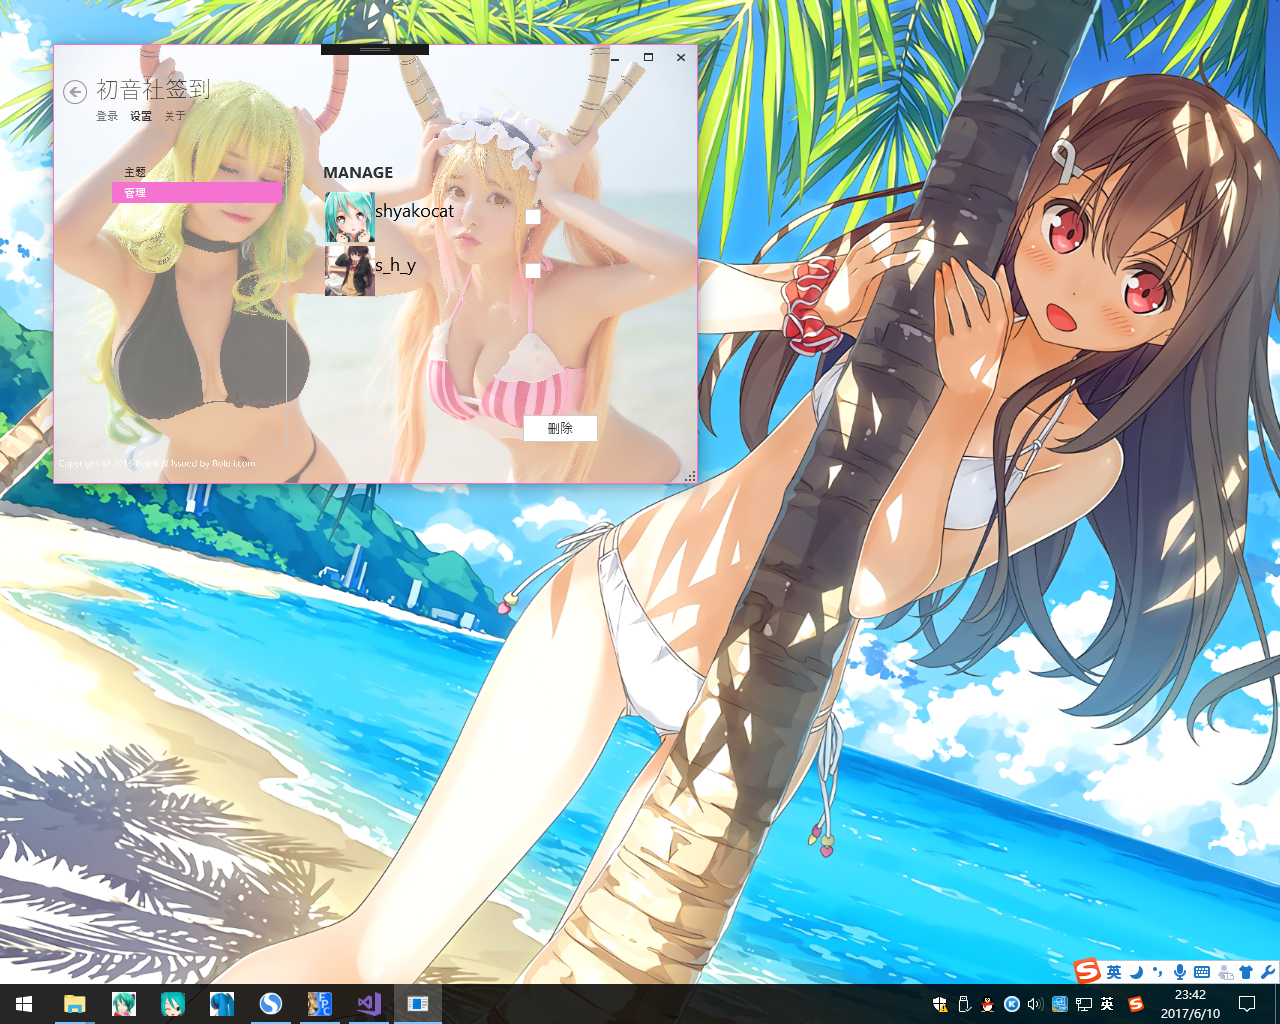Maximize the 初音社签到 window
The image size is (1280, 1024).
[x=648, y=58]
